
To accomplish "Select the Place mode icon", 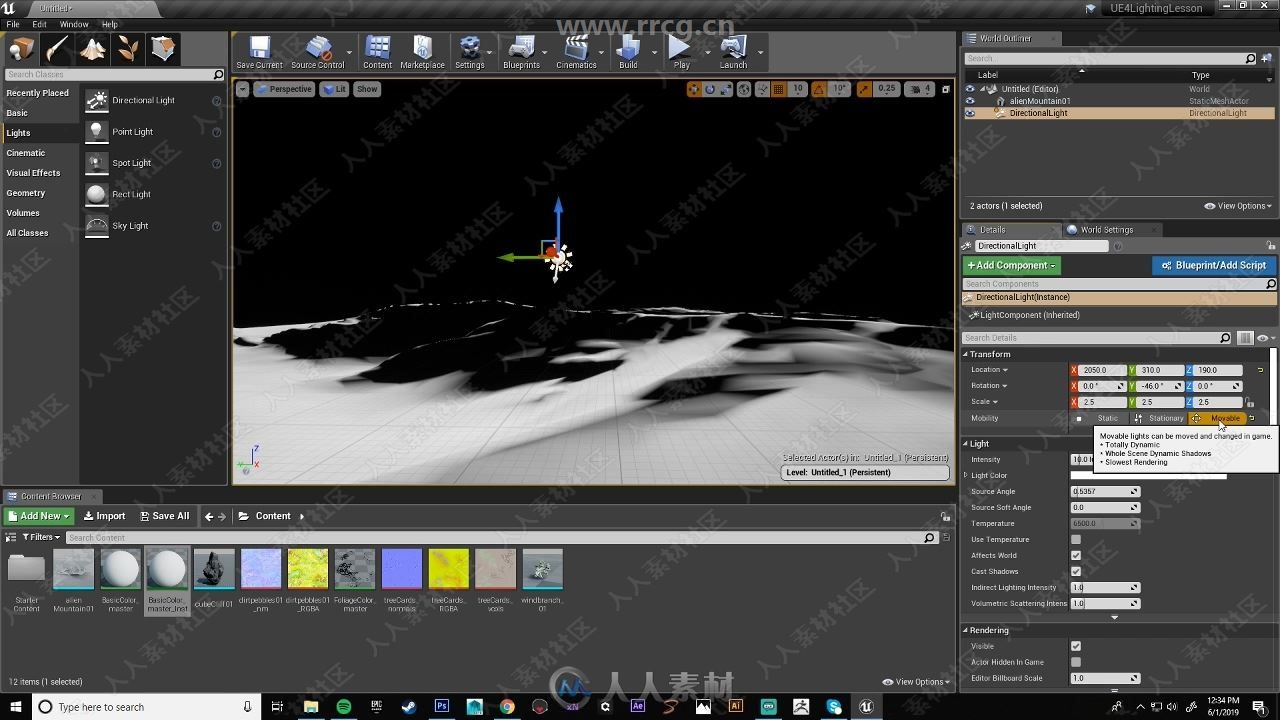I will (21, 49).
